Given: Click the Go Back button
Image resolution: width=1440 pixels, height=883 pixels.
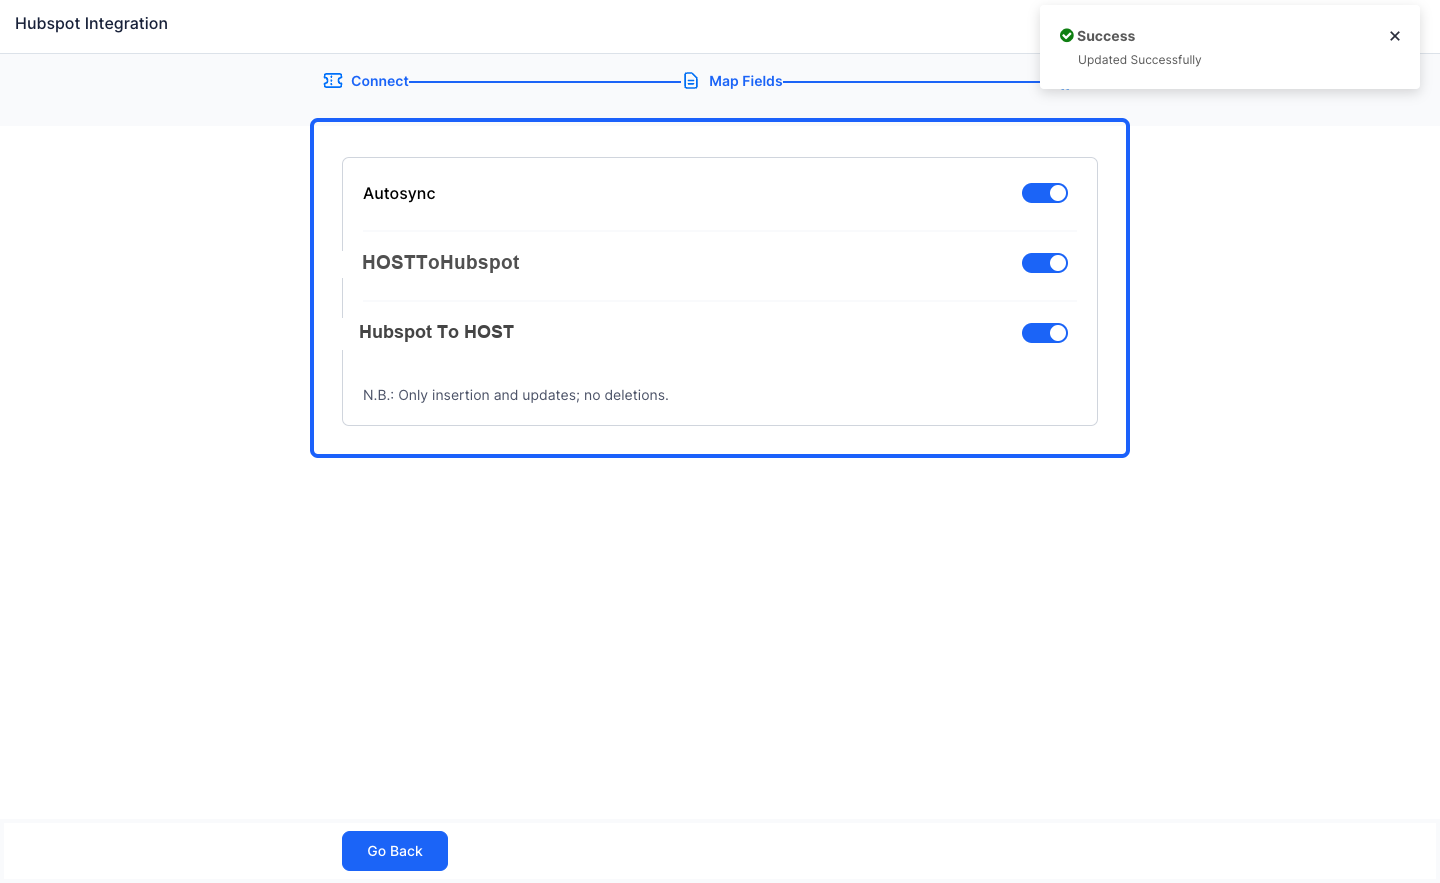Looking at the screenshot, I should pyautogui.click(x=395, y=851).
